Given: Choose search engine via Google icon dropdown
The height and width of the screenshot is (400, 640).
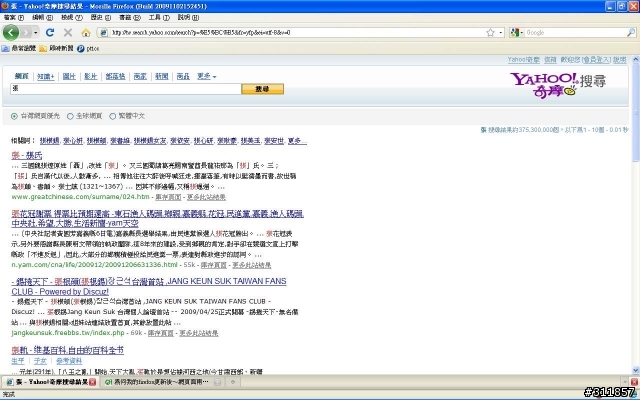Looking at the screenshot, I should tap(517, 33).
